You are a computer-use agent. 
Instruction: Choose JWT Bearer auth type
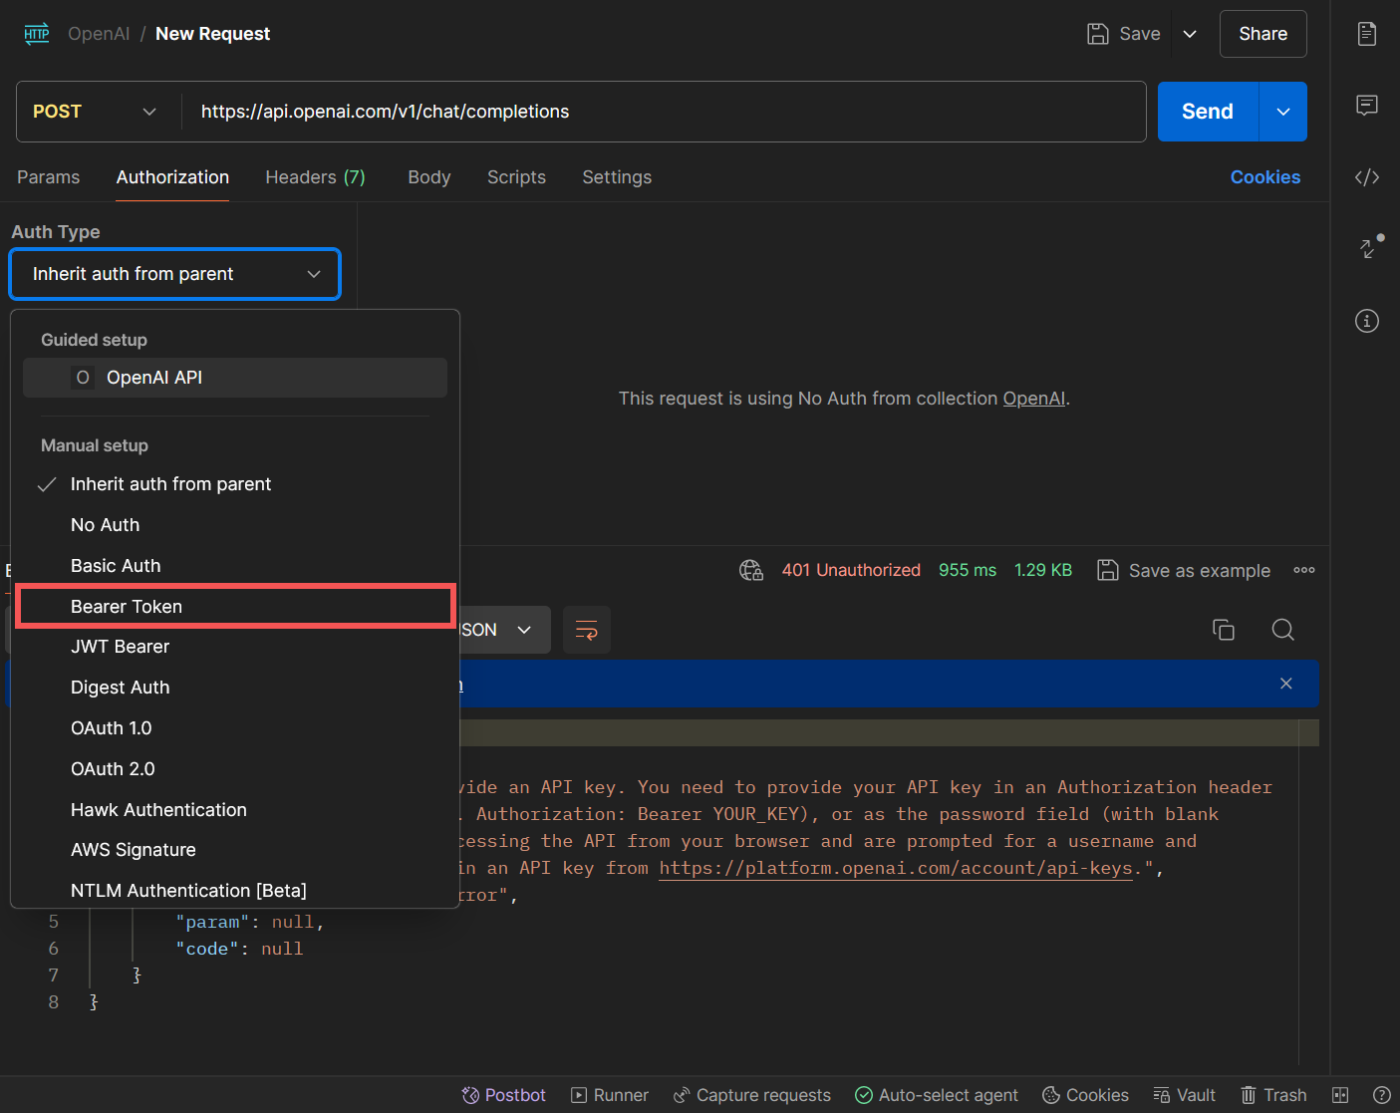[x=235, y=647]
